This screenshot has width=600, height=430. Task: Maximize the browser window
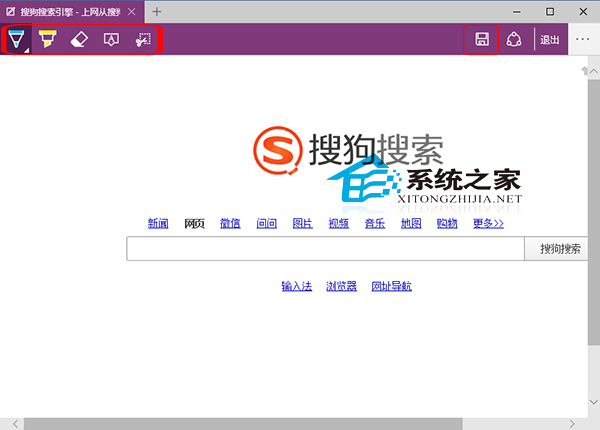pyautogui.click(x=550, y=12)
